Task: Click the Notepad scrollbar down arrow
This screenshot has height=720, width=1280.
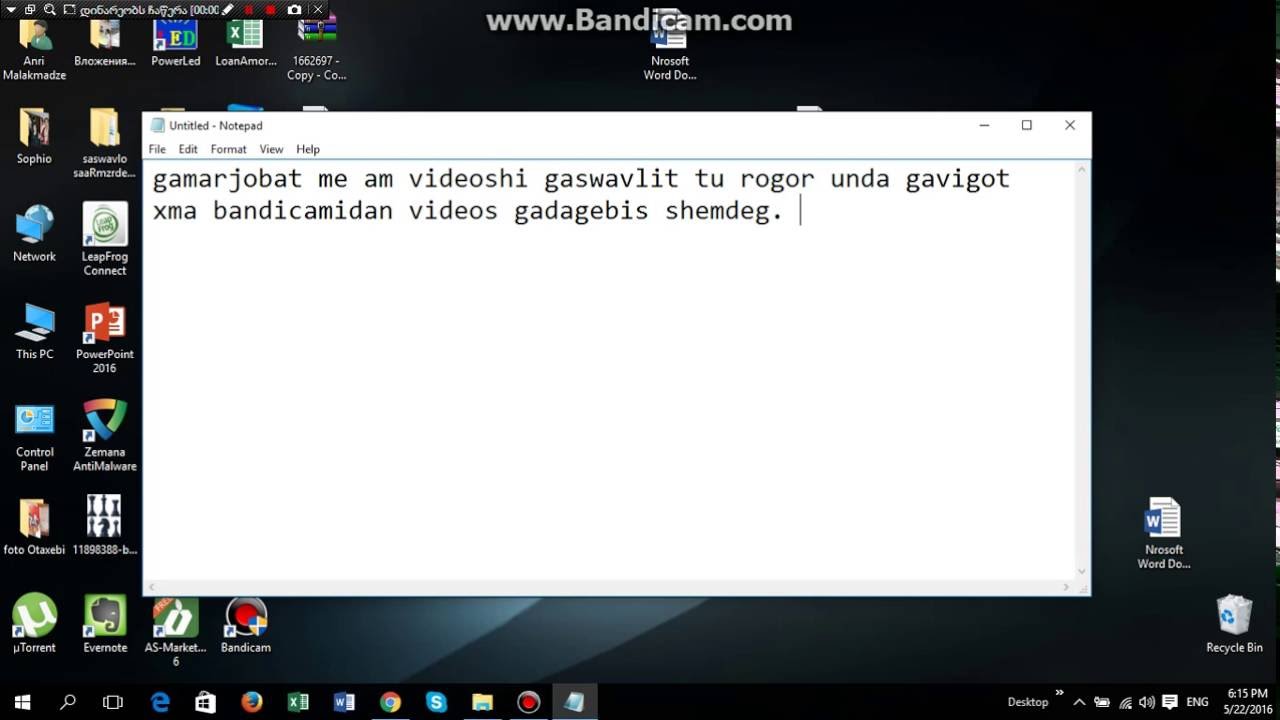Action: 1082,570
